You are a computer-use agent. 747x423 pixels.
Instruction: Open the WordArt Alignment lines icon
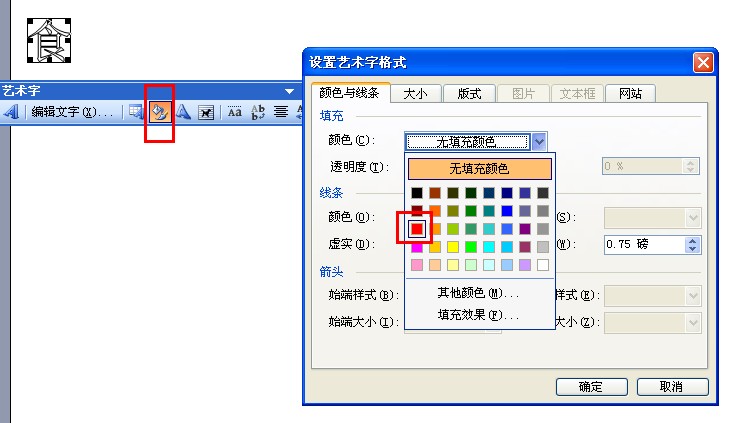pos(281,112)
